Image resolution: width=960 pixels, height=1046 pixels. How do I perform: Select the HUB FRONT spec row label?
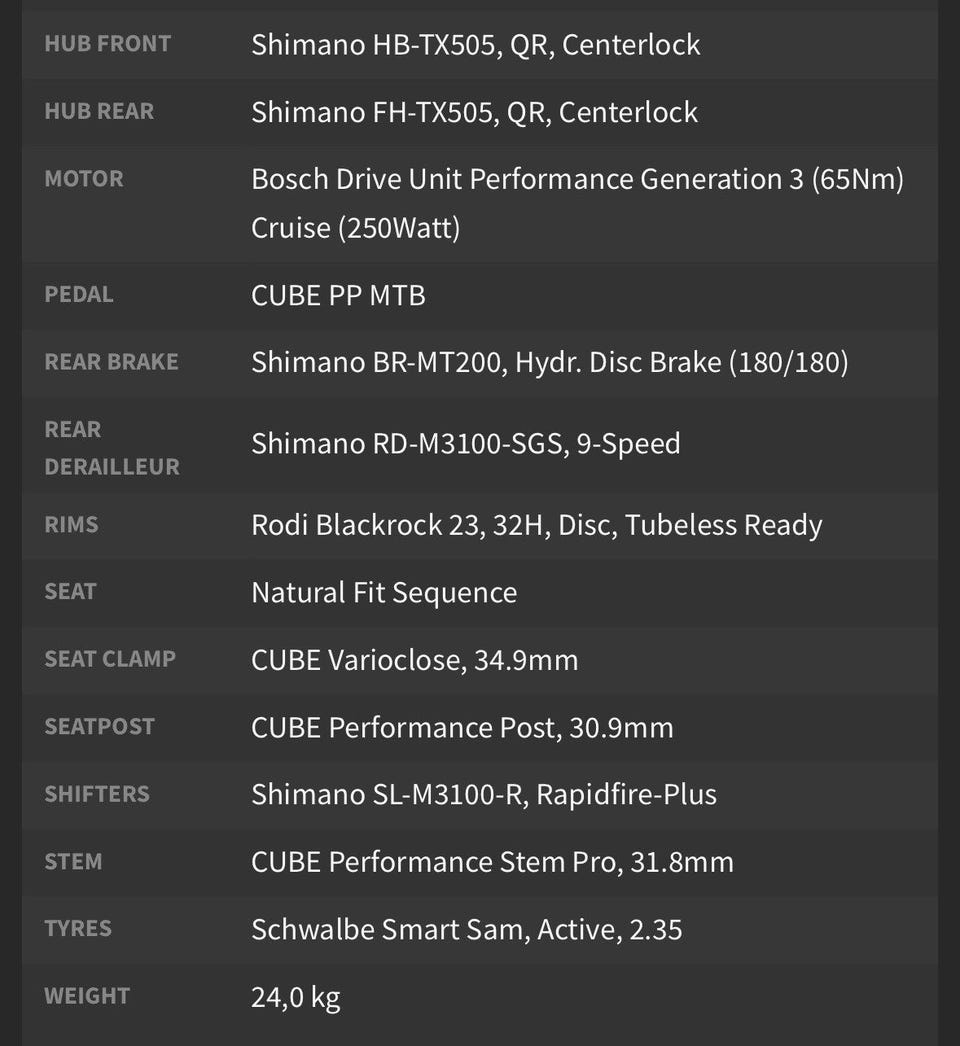coord(107,44)
